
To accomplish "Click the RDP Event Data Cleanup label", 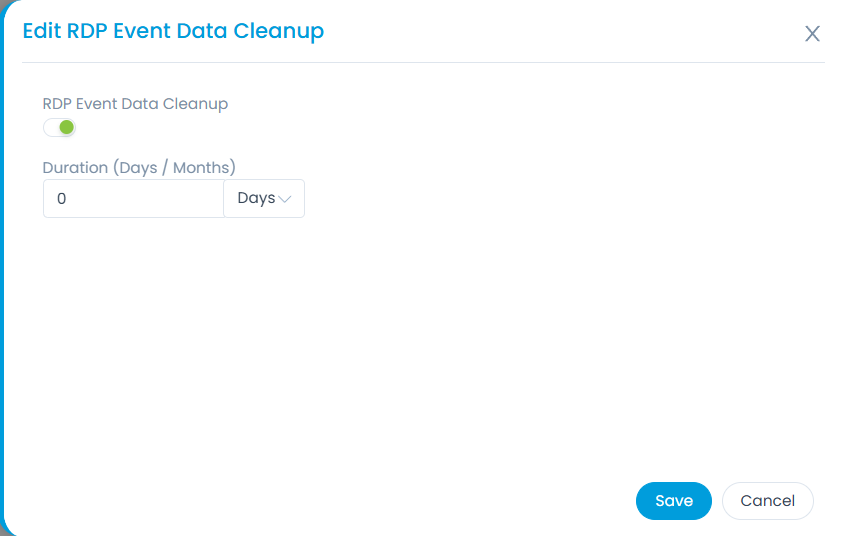I will [x=135, y=103].
